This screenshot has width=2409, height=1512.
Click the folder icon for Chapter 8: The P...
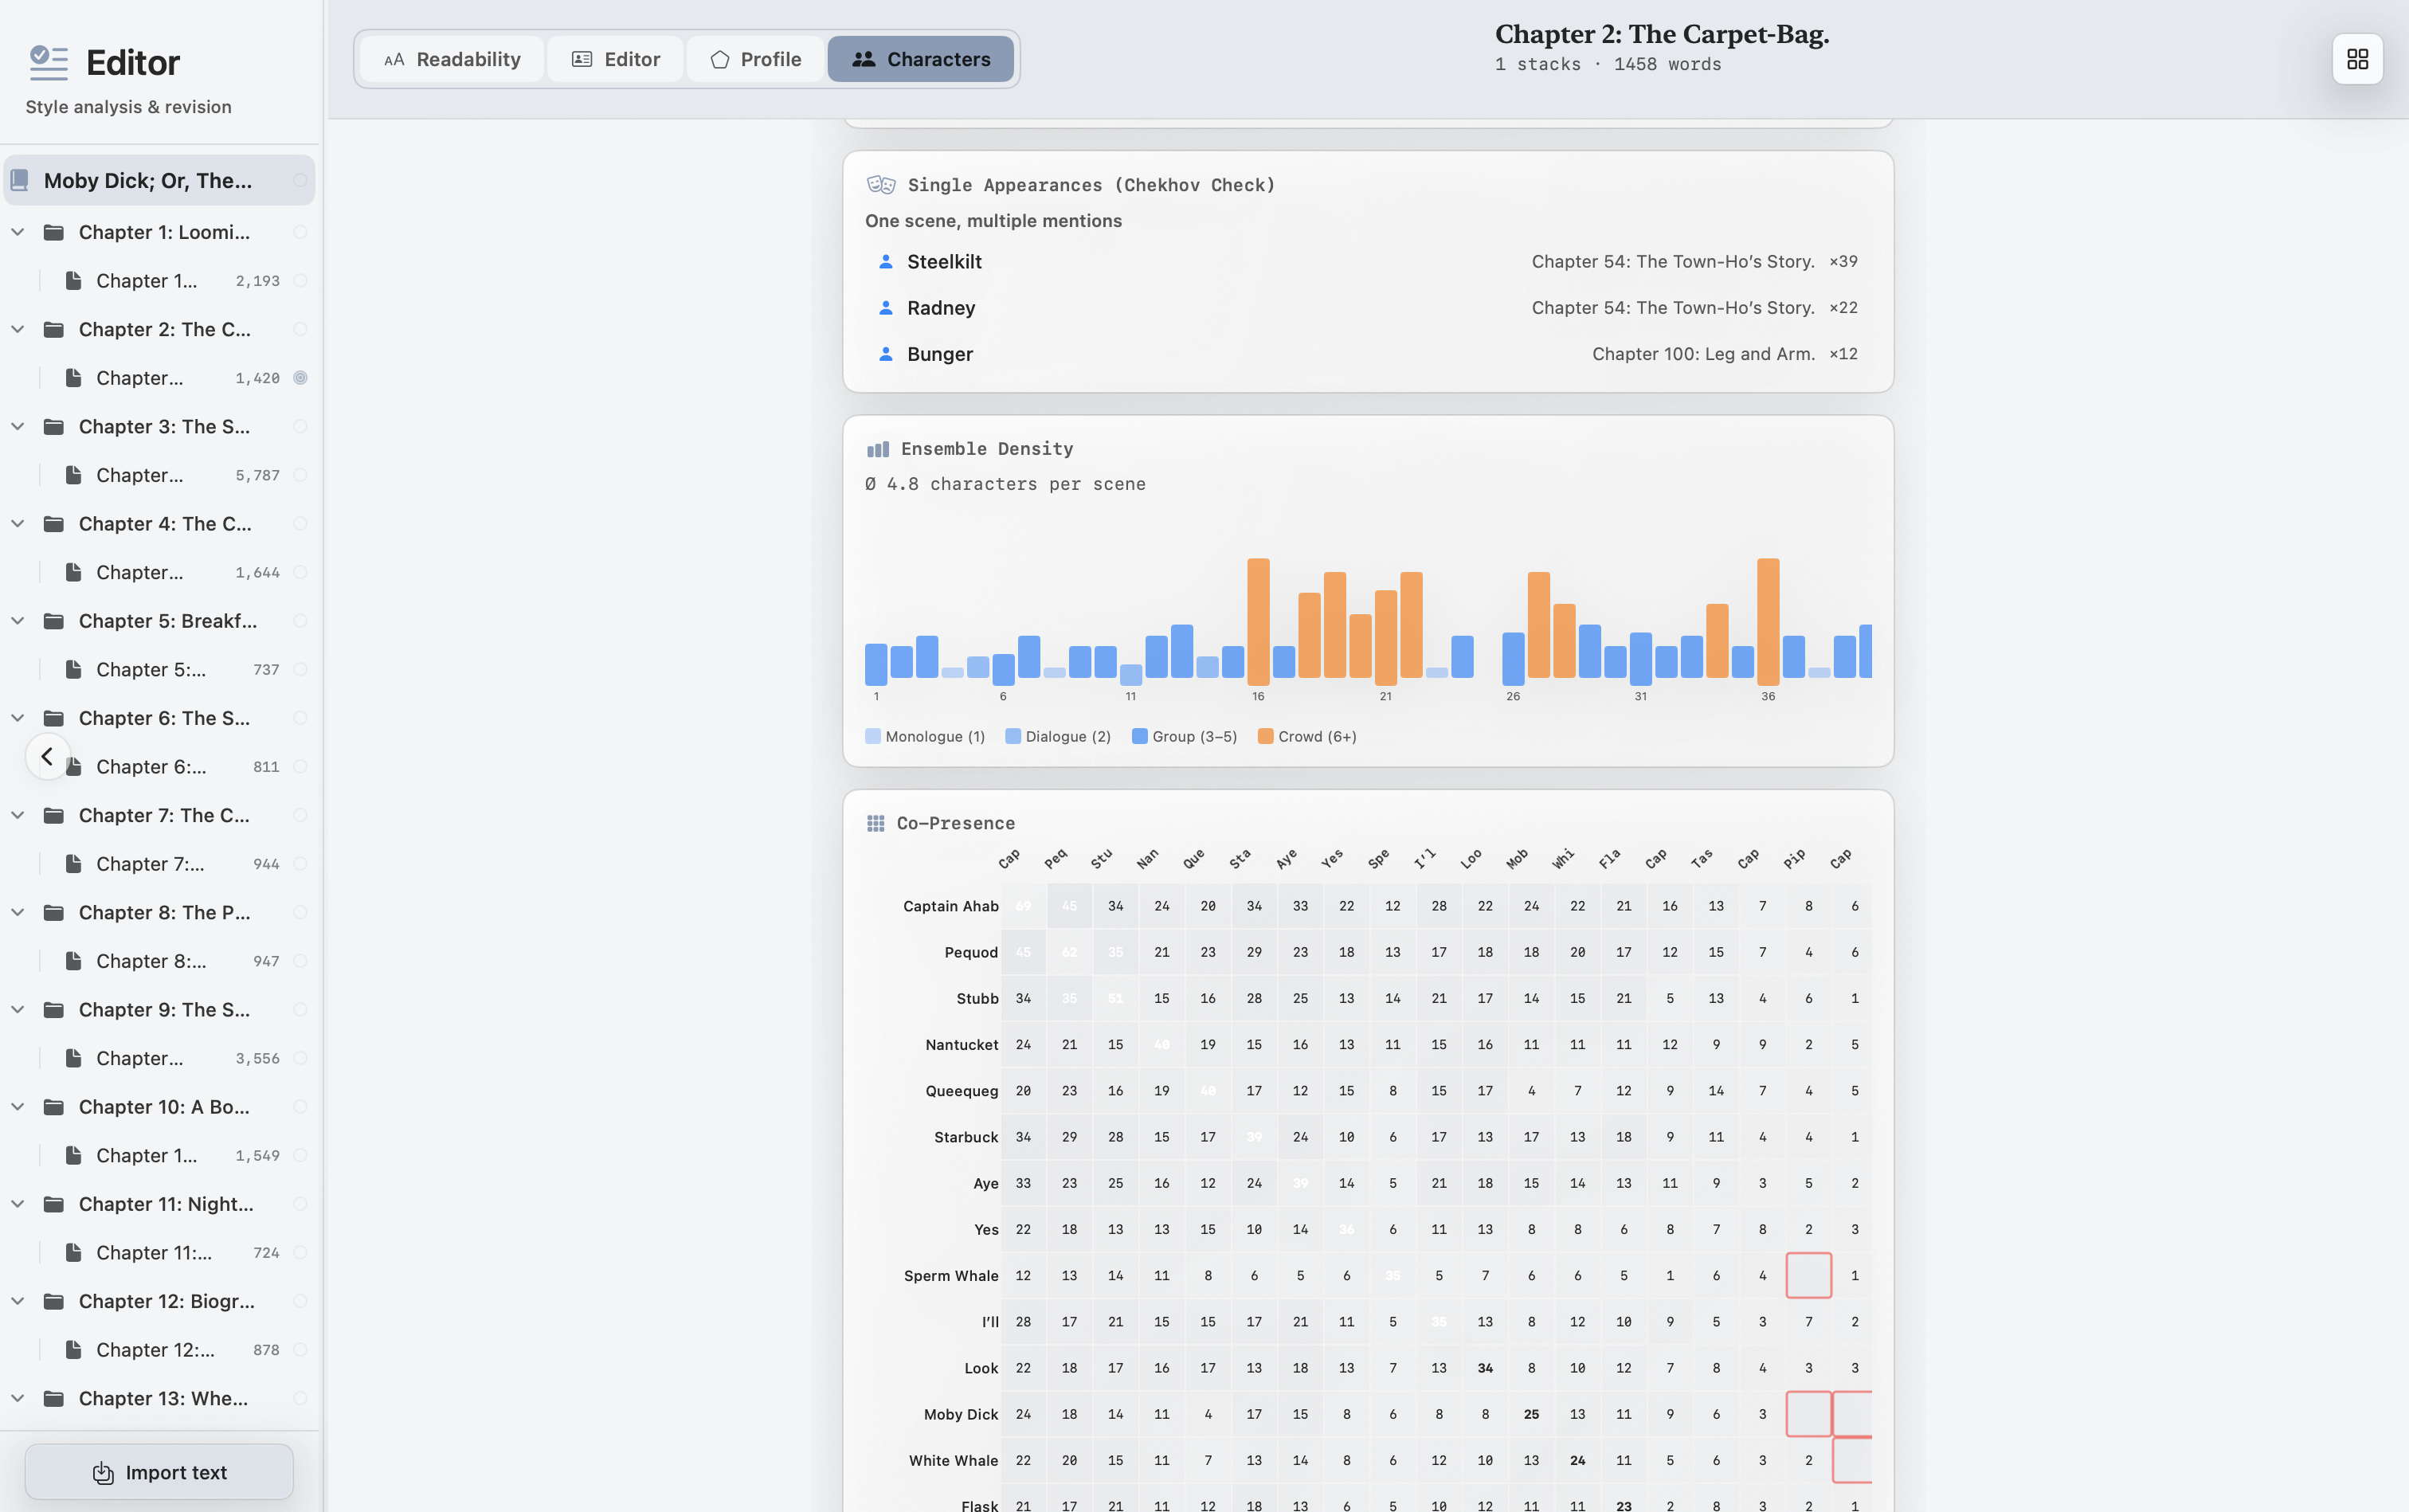pos(54,913)
